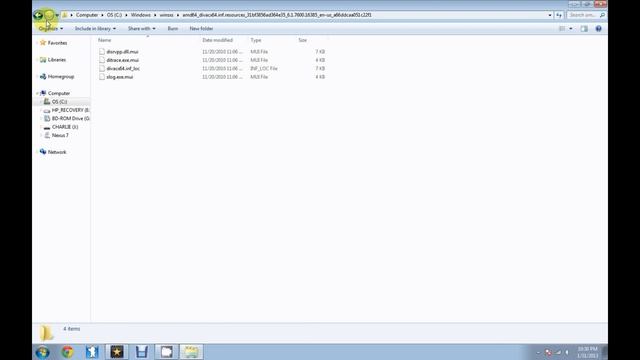Collapse the Computer tree node arrow
This screenshot has width=640, height=360.
37,93
